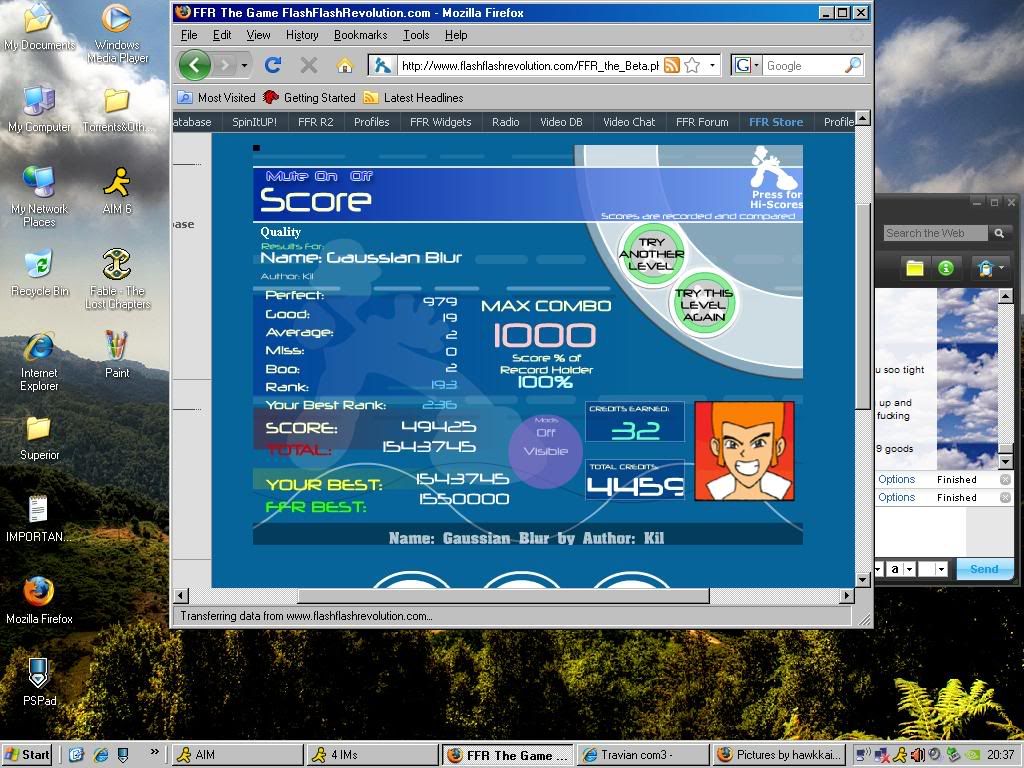Bookmark this page with the star icon
The image size is (1024, 768).
coord(692,66)
